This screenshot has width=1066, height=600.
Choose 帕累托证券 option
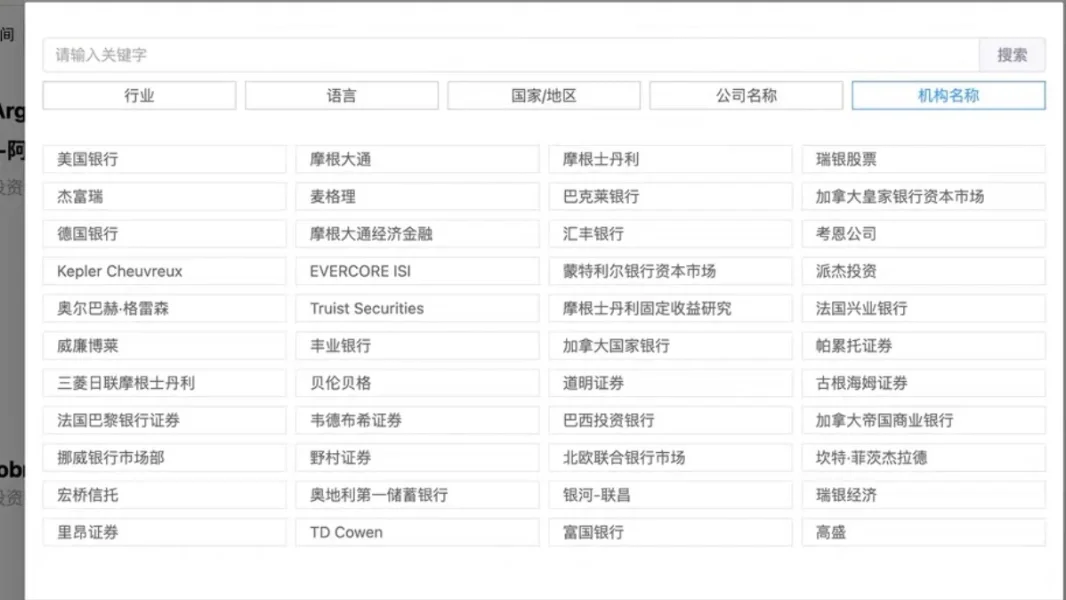pos(923,346)
